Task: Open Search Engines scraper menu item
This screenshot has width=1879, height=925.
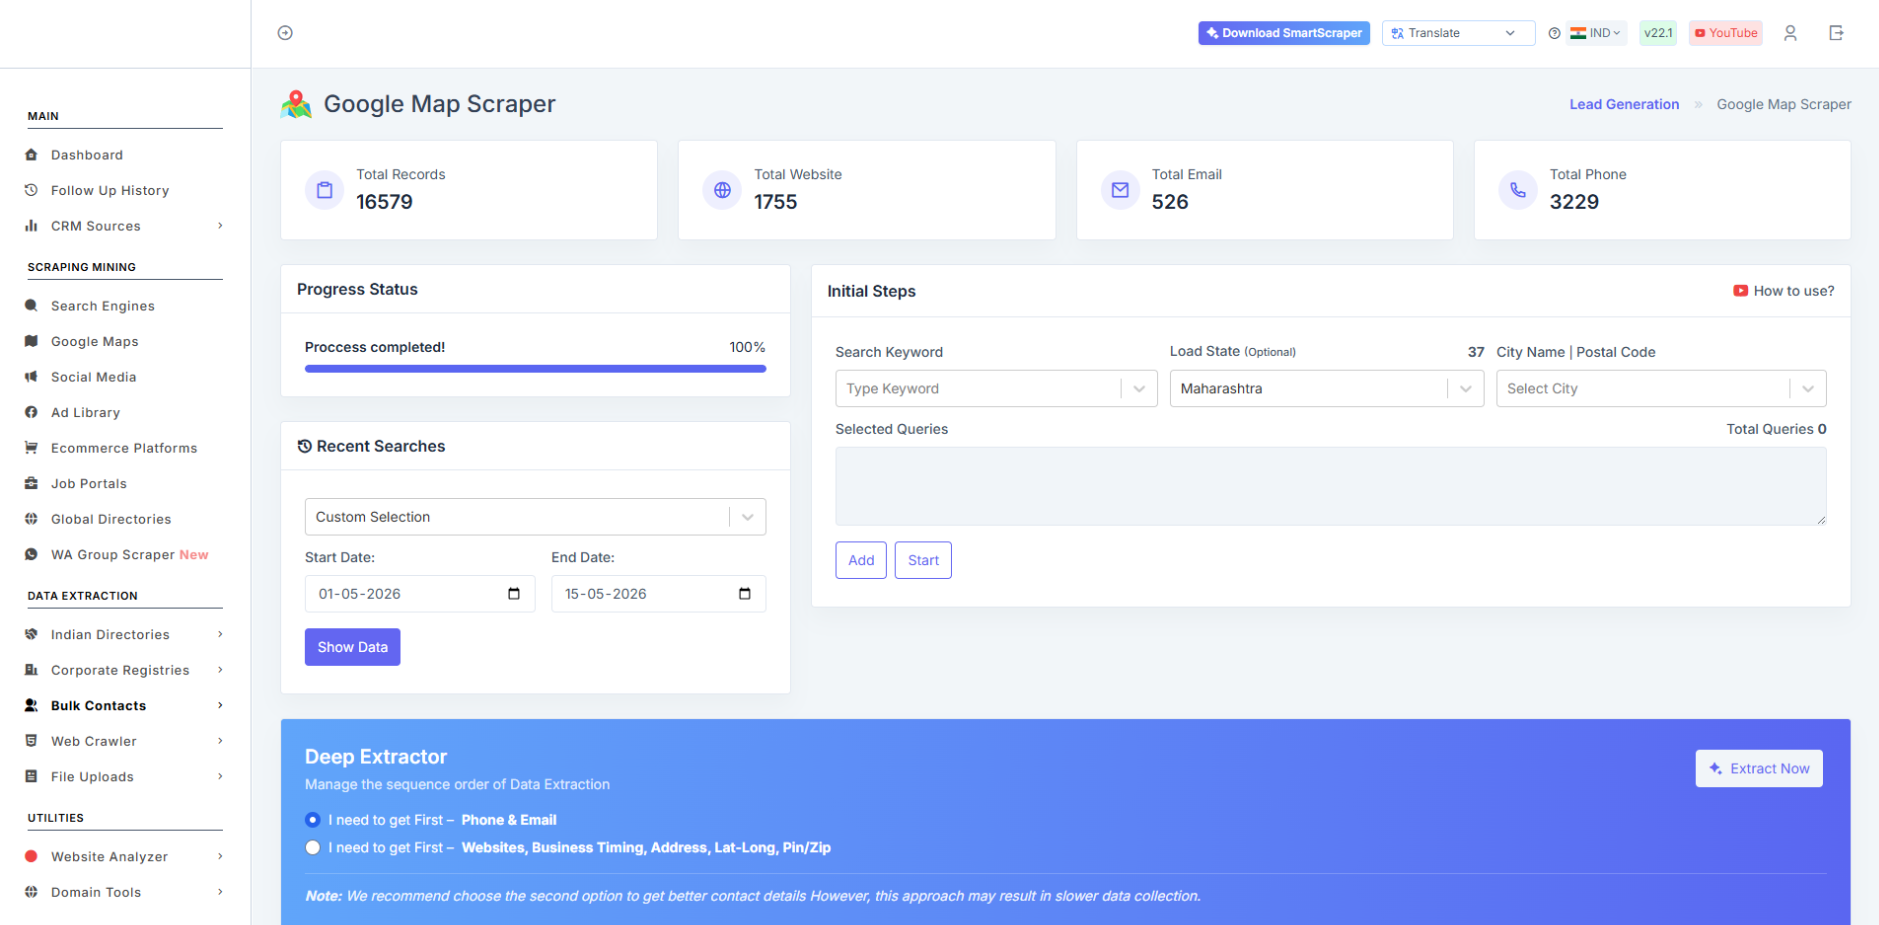Action: coord(103,306)
